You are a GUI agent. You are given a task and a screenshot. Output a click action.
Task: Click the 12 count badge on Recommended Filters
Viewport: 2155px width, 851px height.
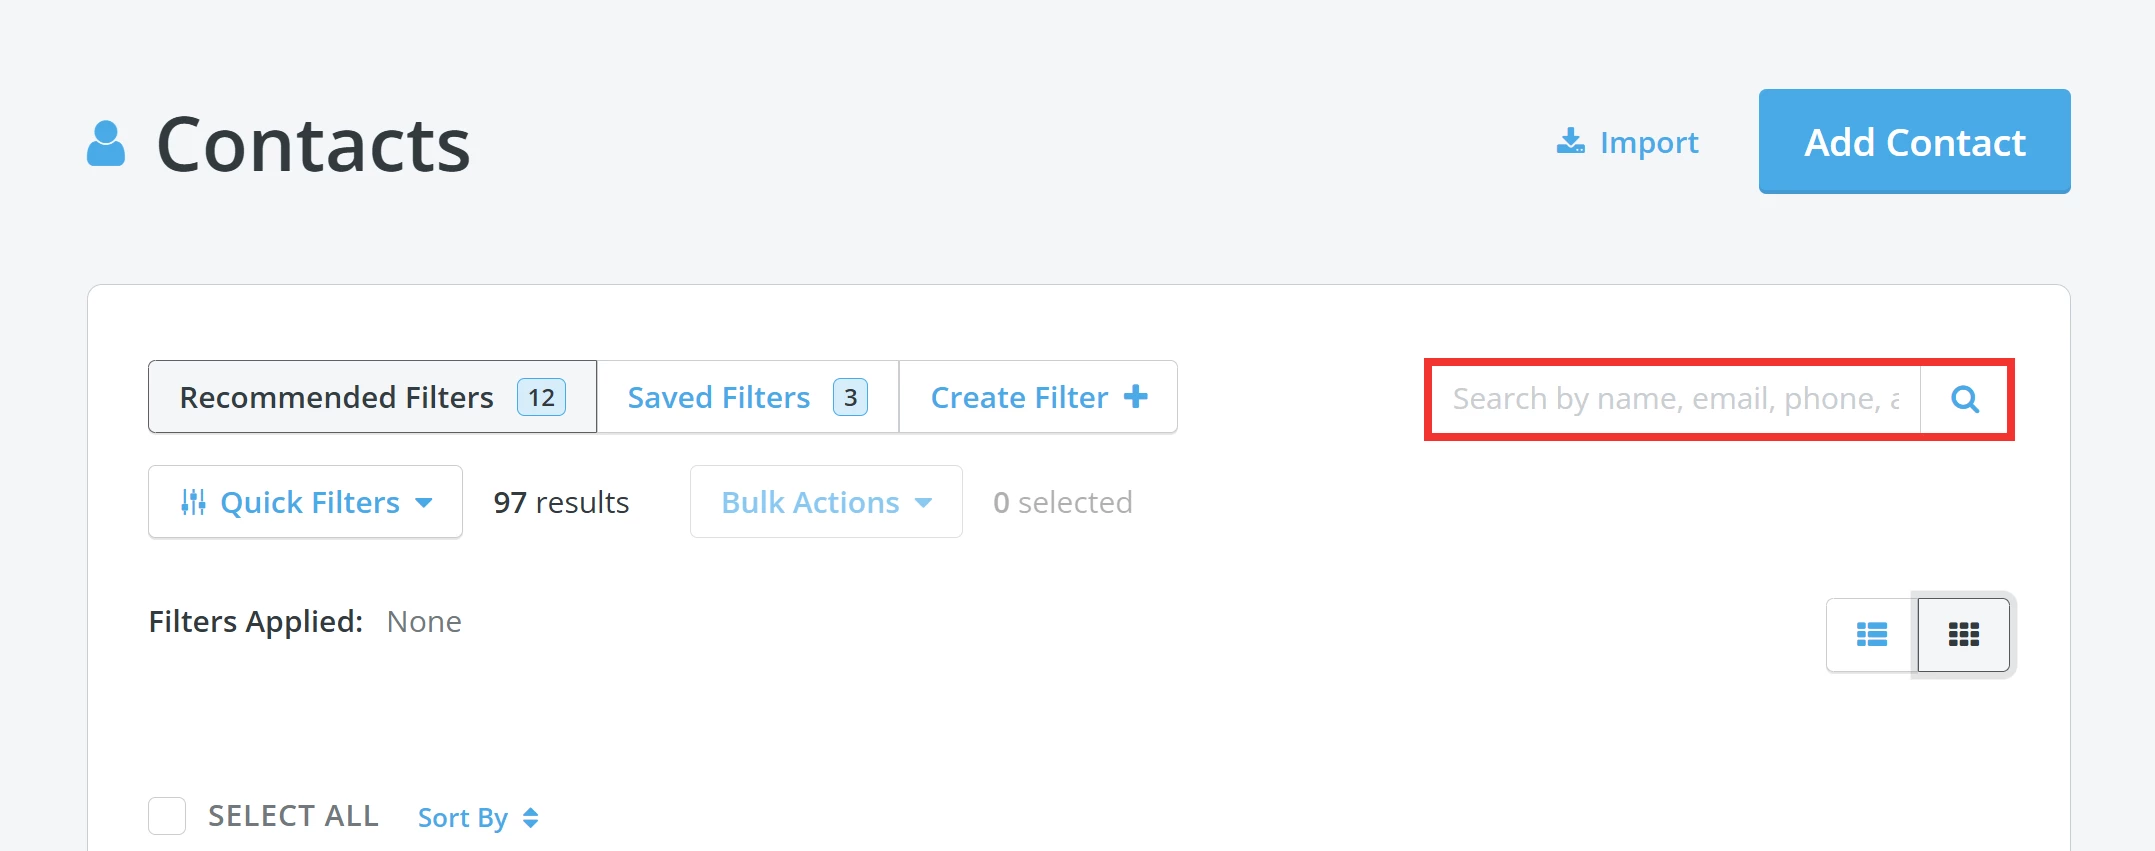540,397
